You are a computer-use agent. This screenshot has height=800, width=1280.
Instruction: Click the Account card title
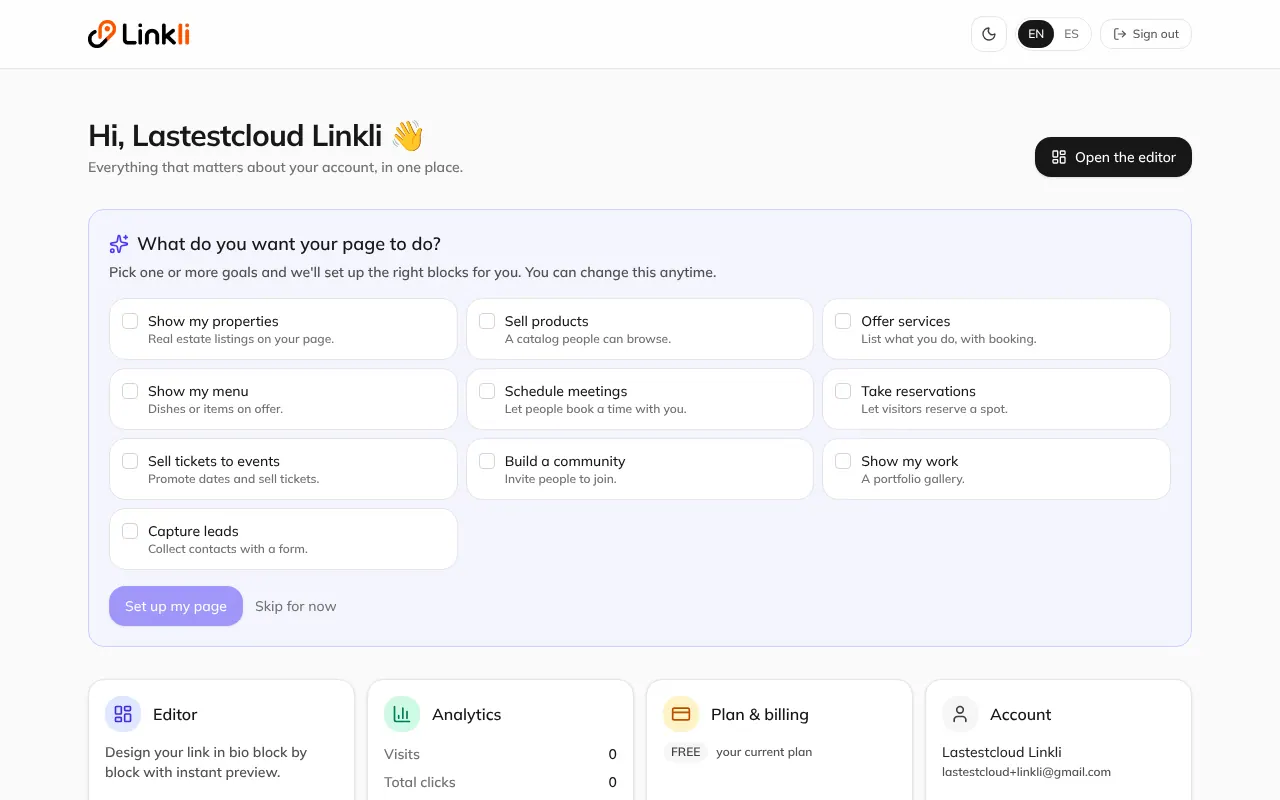click(x=1021, y=714)
